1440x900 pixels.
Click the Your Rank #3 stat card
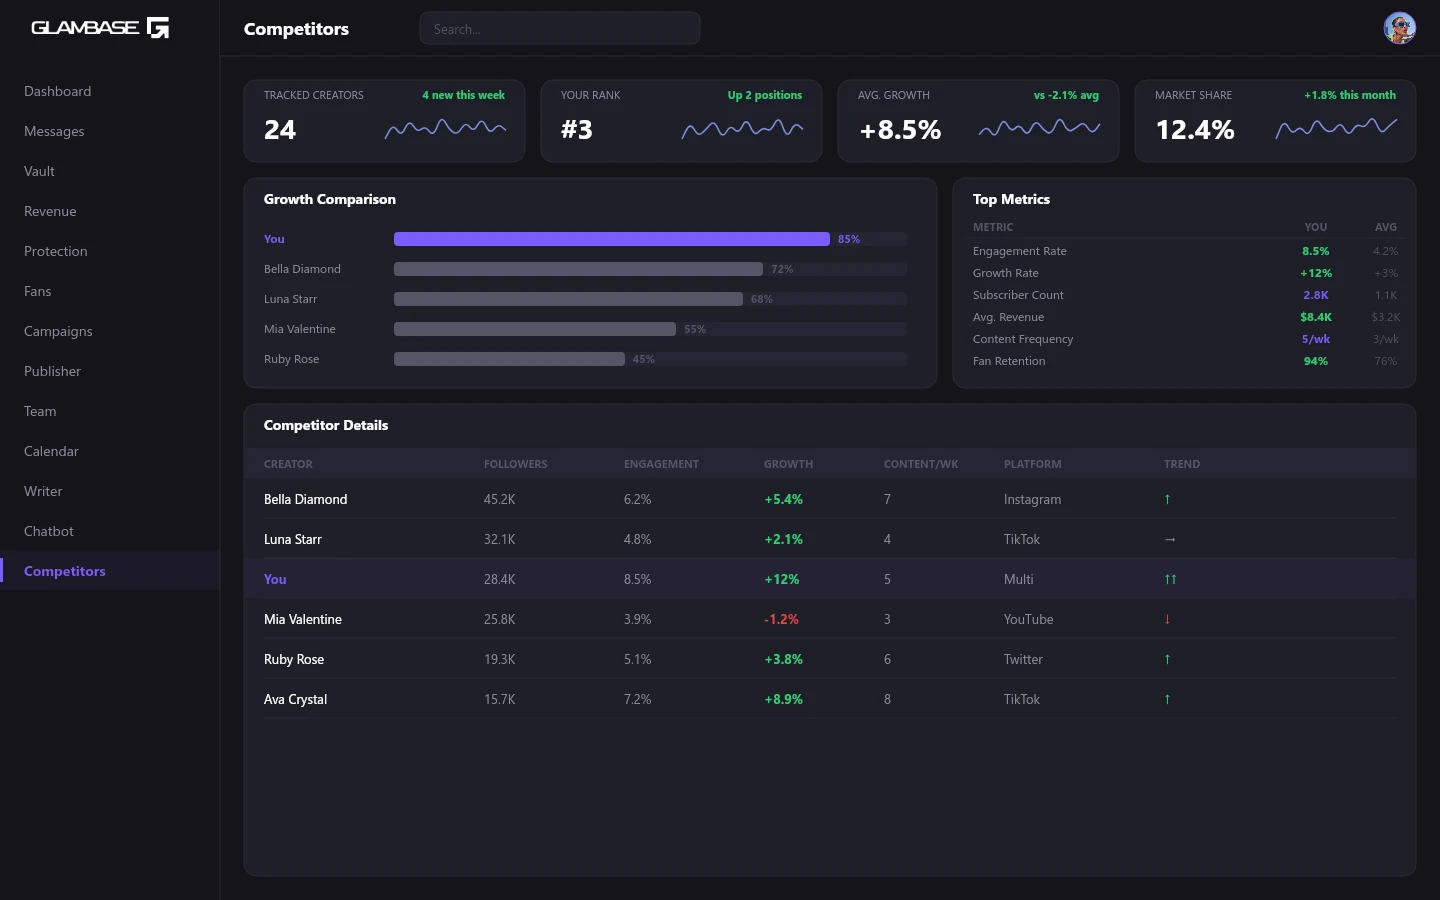pyautogui.click(x=681, y=121)
